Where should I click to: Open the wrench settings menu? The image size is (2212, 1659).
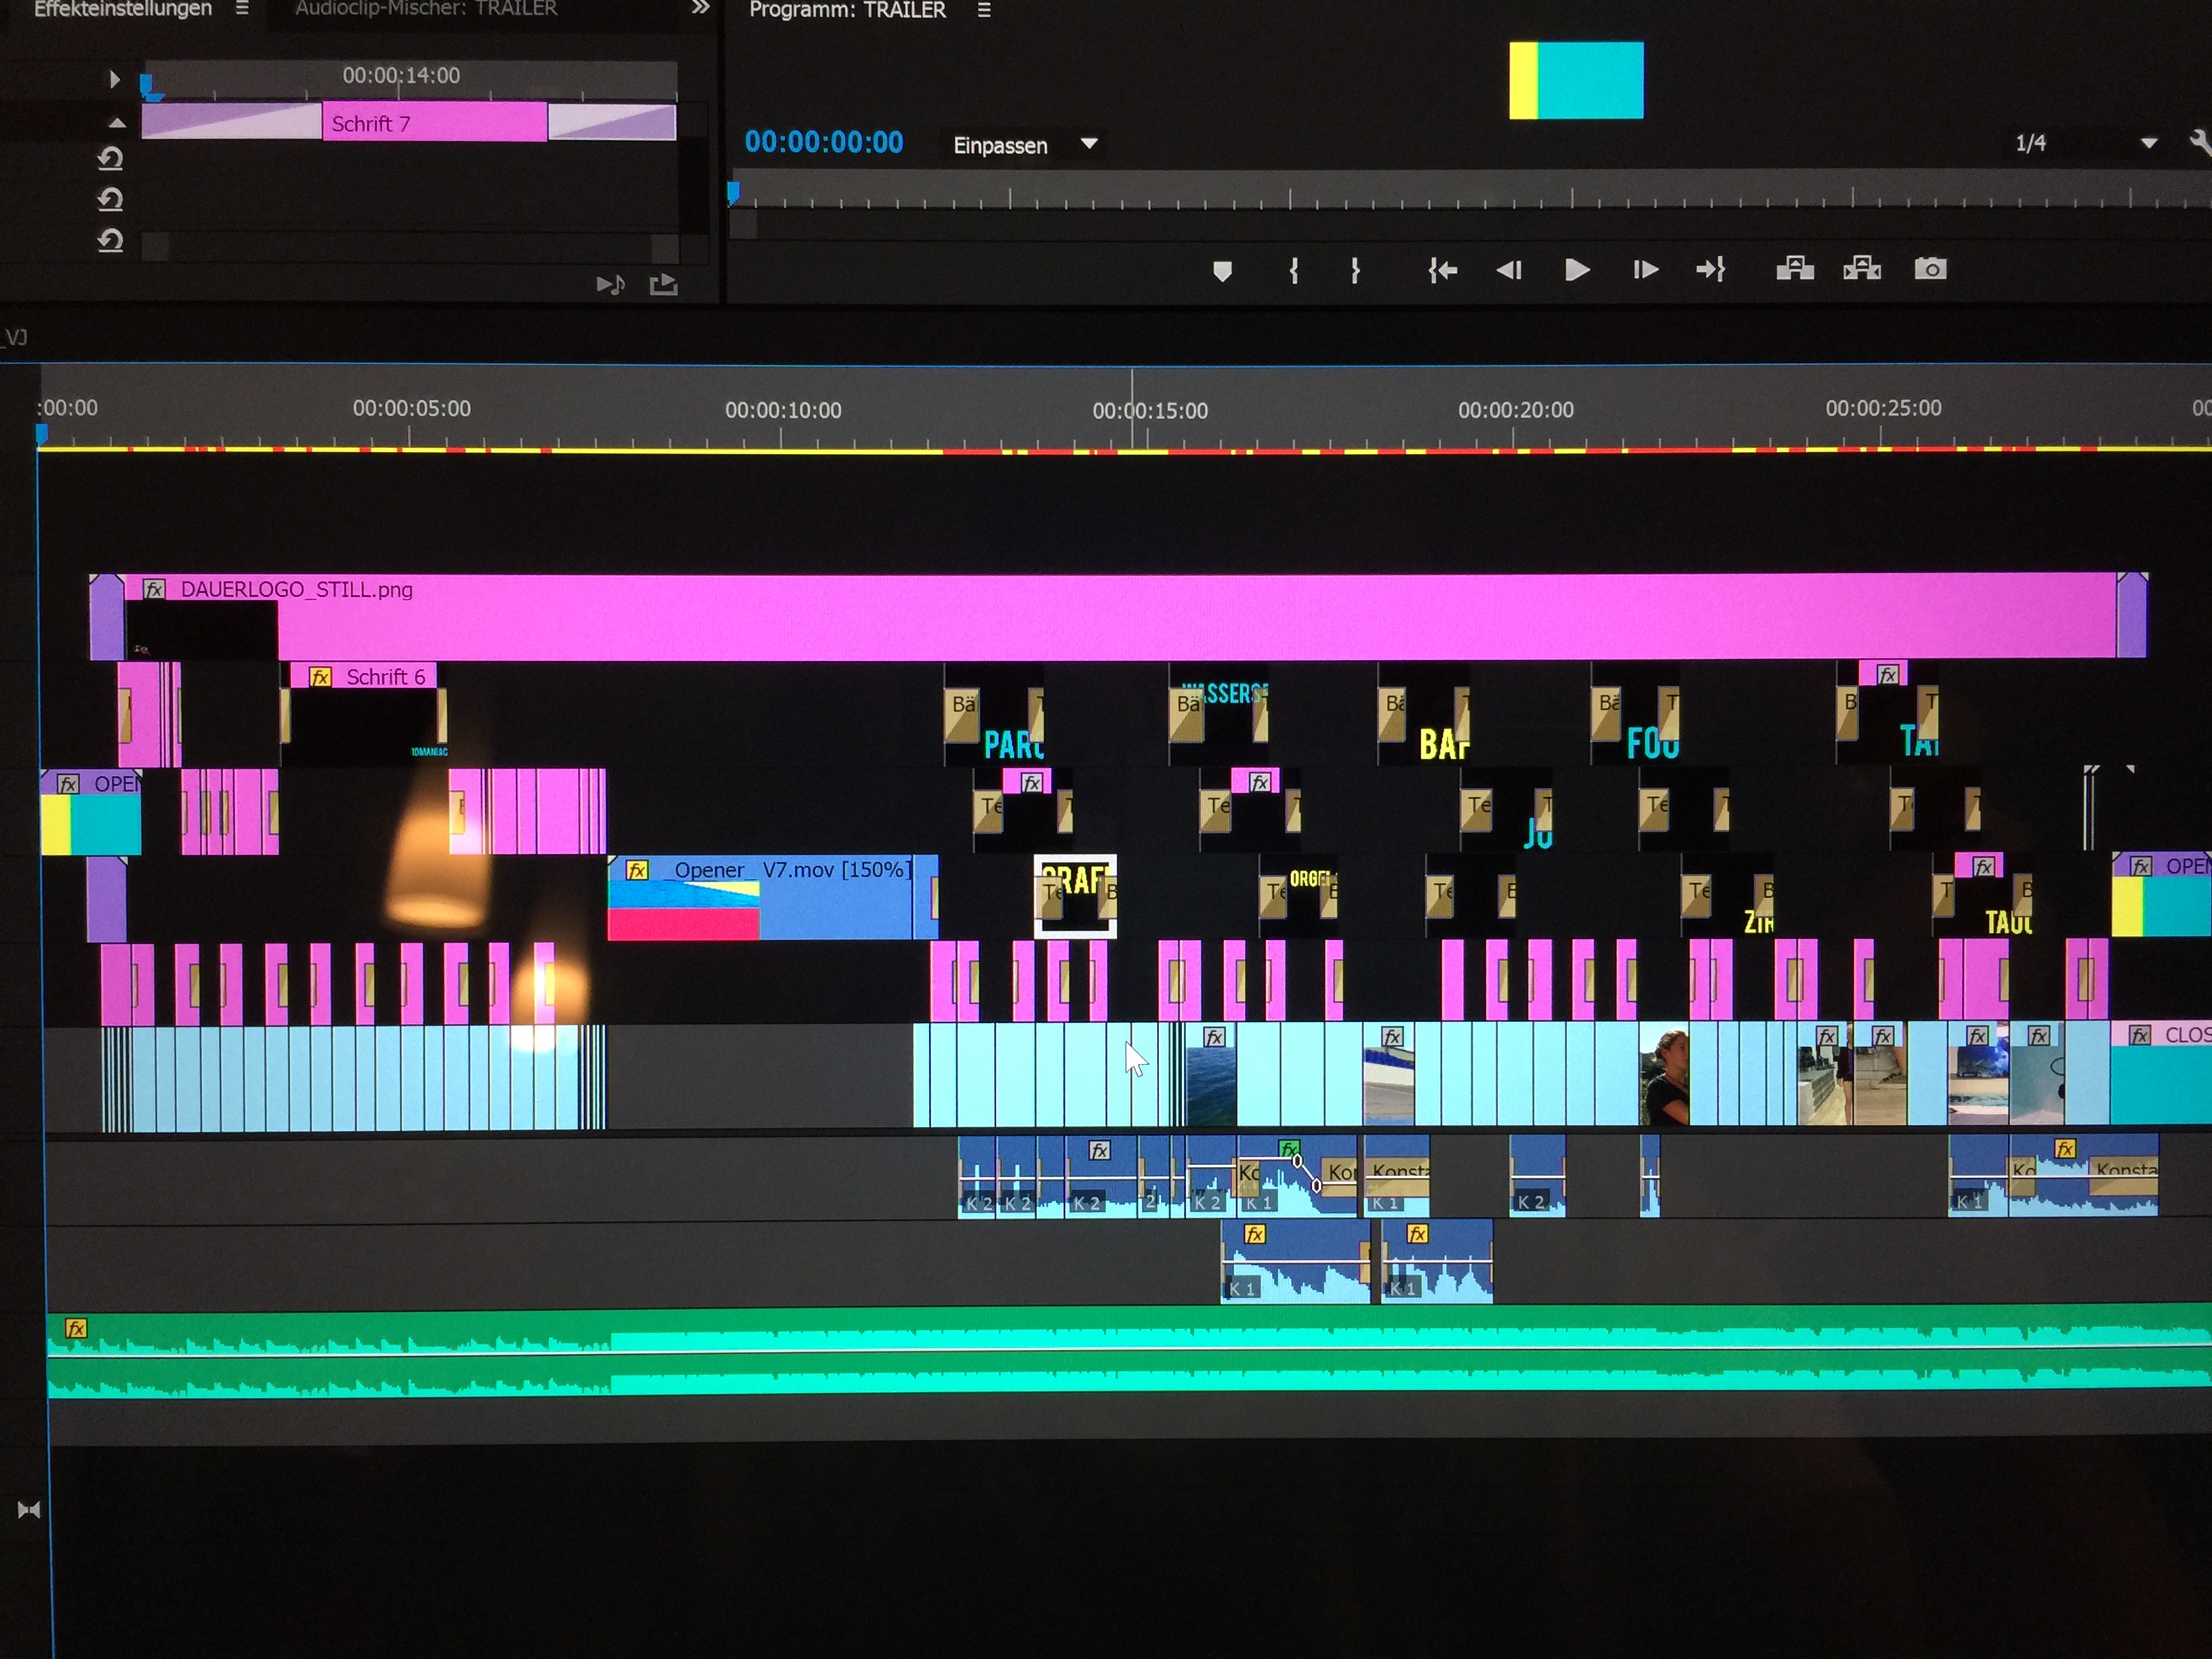[x=2200, y=142]
